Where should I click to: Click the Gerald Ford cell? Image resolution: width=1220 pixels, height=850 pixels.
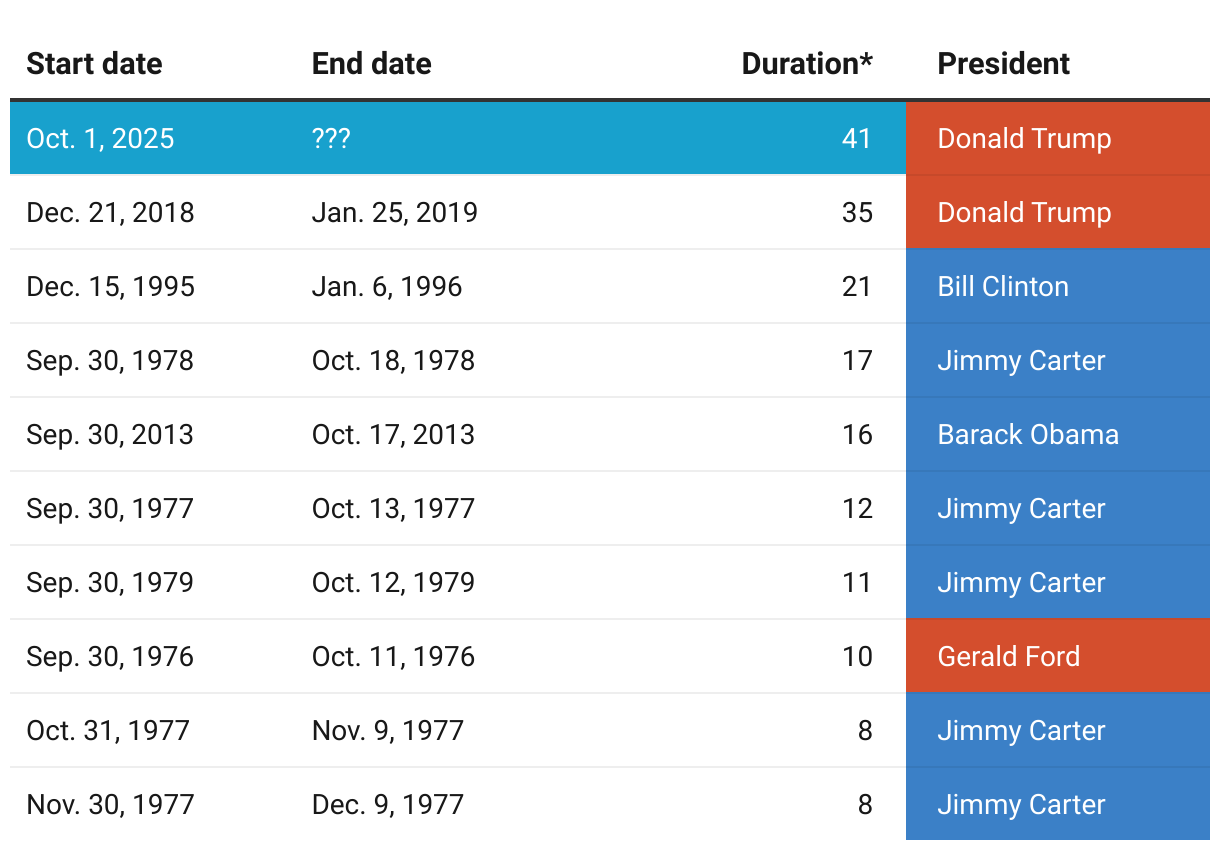1008,657
